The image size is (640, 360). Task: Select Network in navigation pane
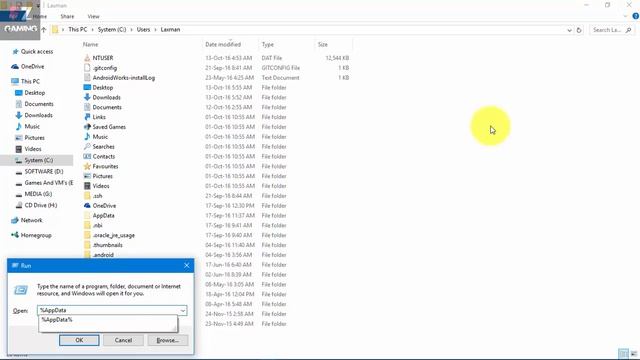[31, 220]
